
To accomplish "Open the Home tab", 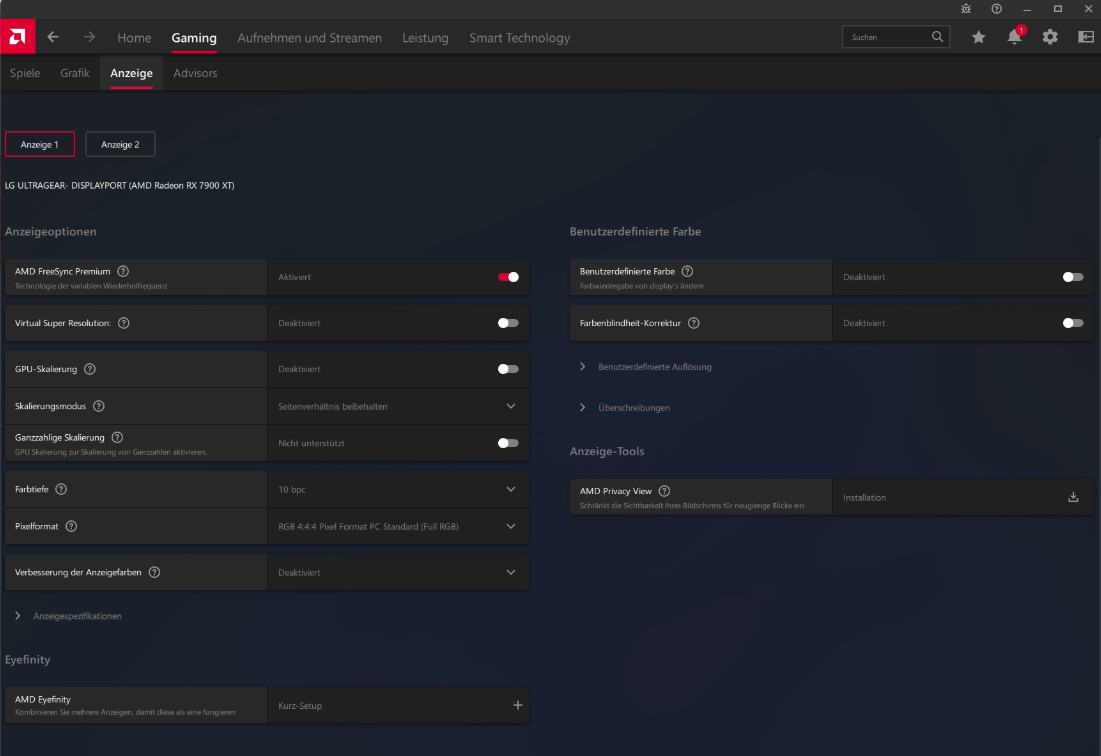I will [134, 38].
